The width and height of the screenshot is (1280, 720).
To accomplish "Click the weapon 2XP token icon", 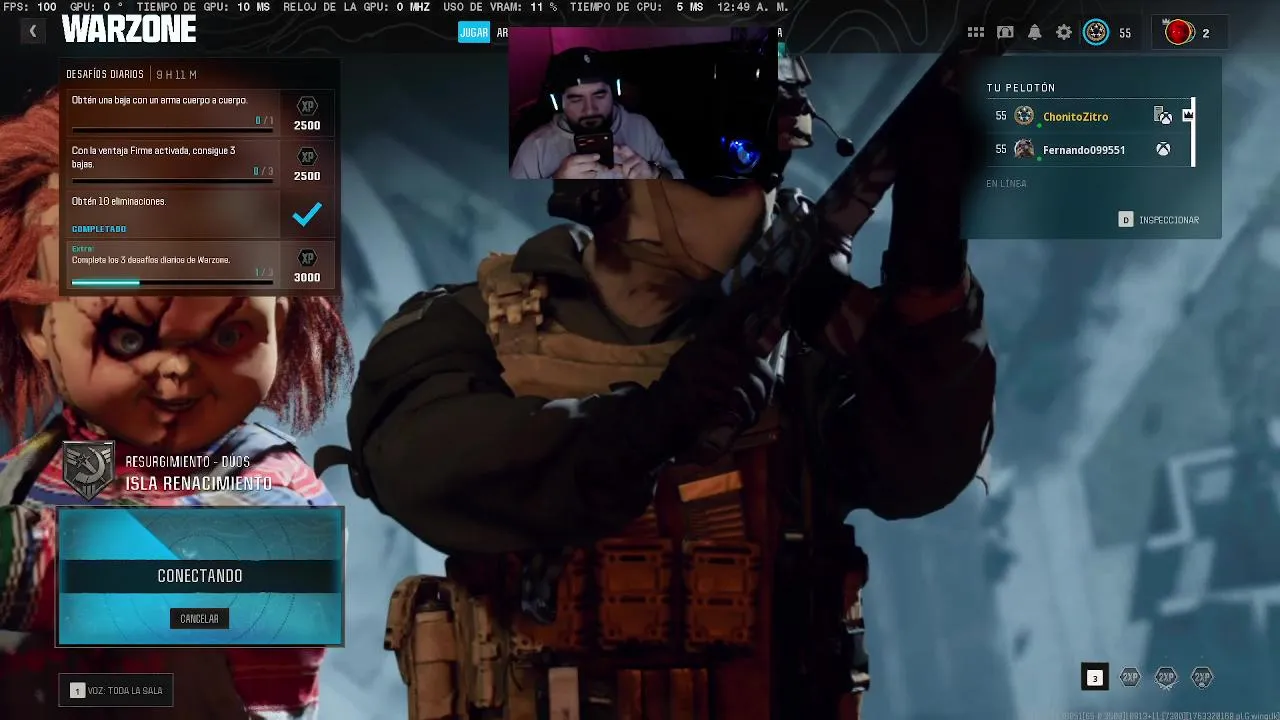I will pyautogui.click(x=1166, y=677).
